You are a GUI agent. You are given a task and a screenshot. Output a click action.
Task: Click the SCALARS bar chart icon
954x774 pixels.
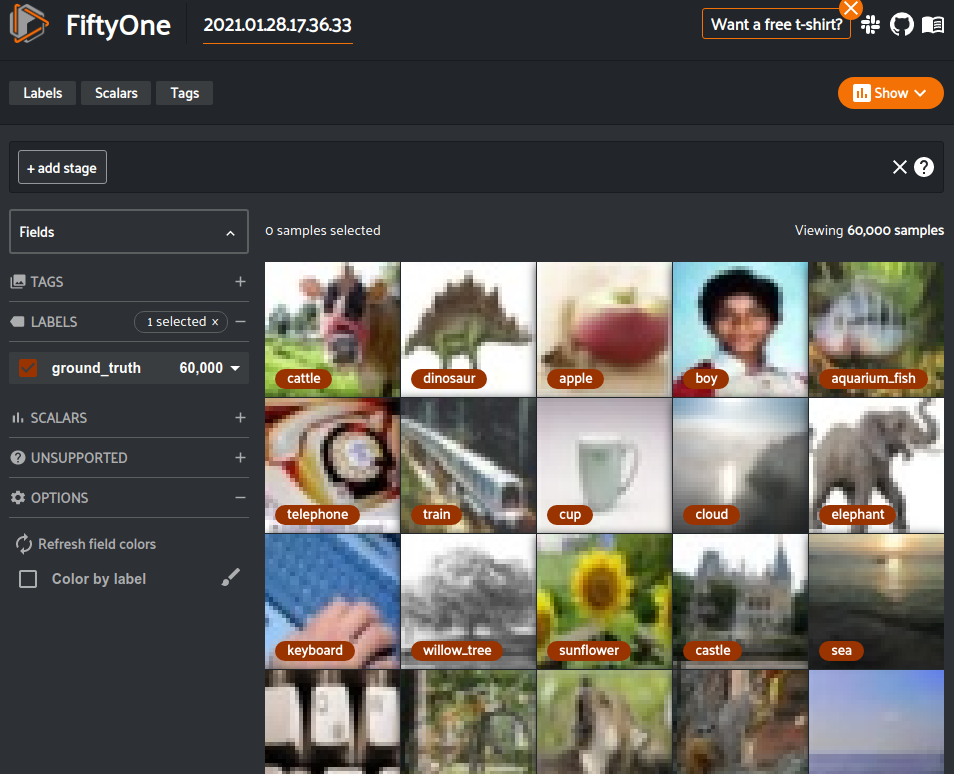click(x=18, y=417)
